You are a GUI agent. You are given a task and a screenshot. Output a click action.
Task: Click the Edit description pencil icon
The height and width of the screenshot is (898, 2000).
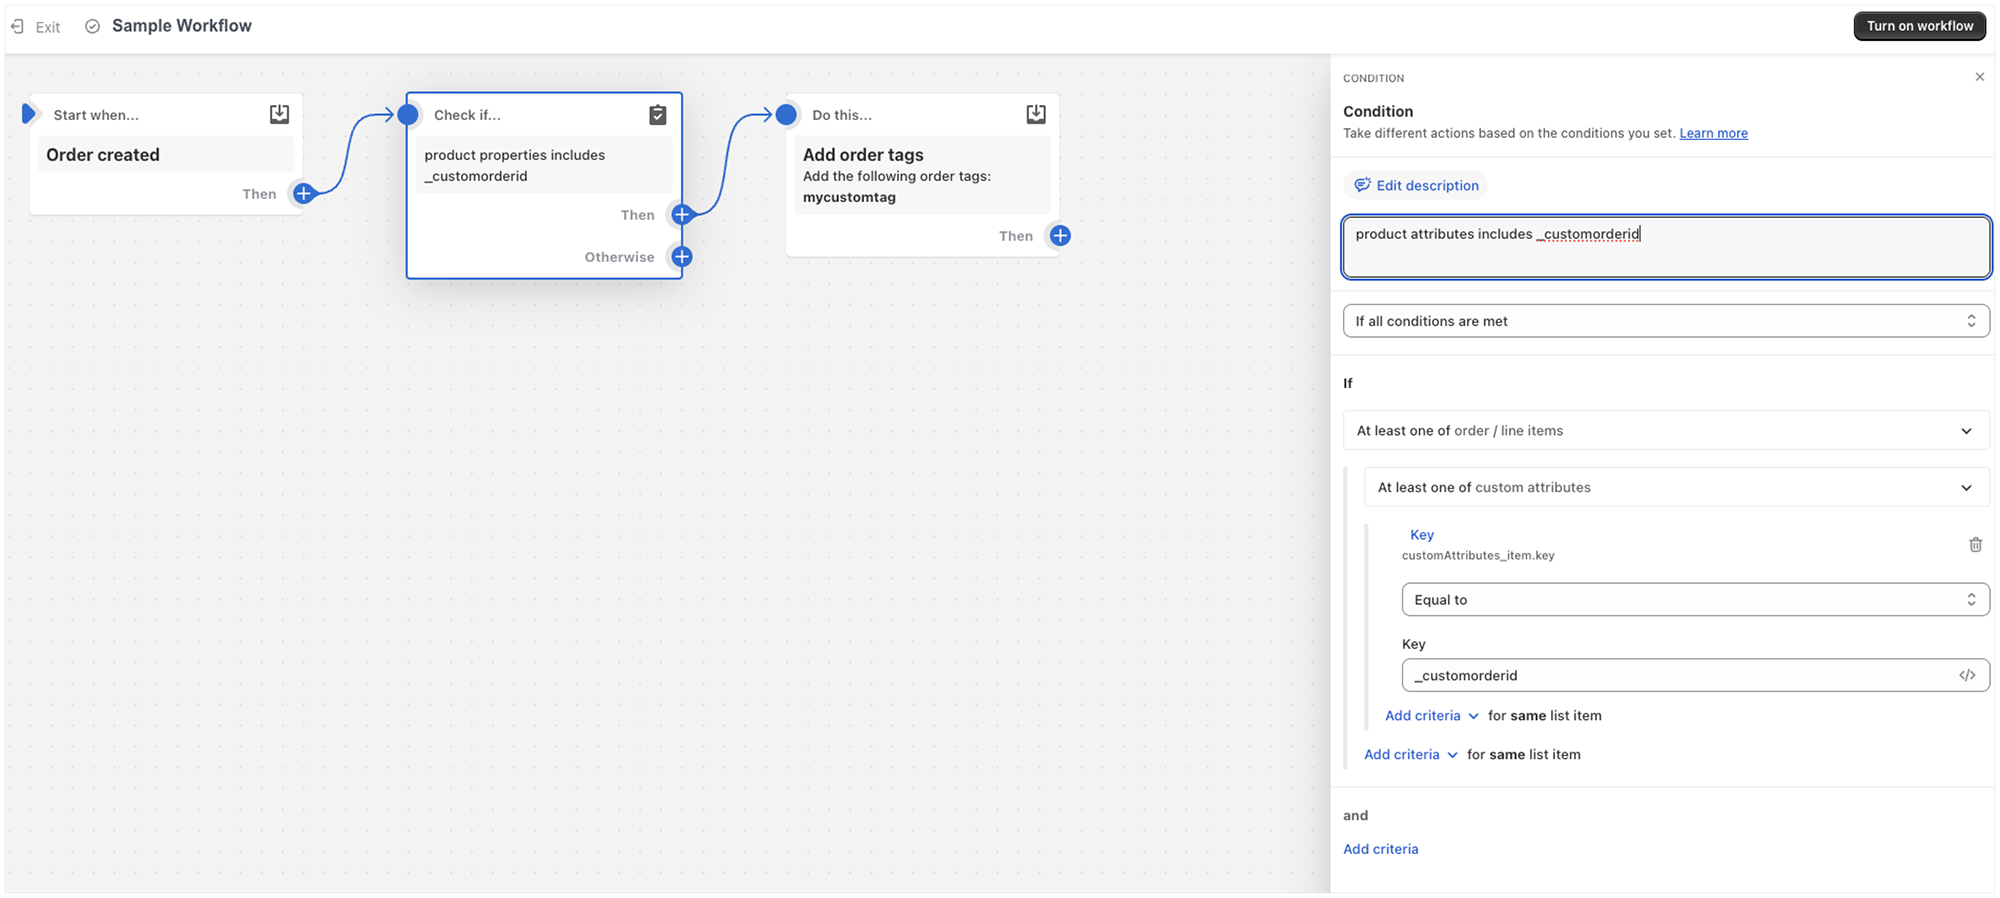(1362, 185)
